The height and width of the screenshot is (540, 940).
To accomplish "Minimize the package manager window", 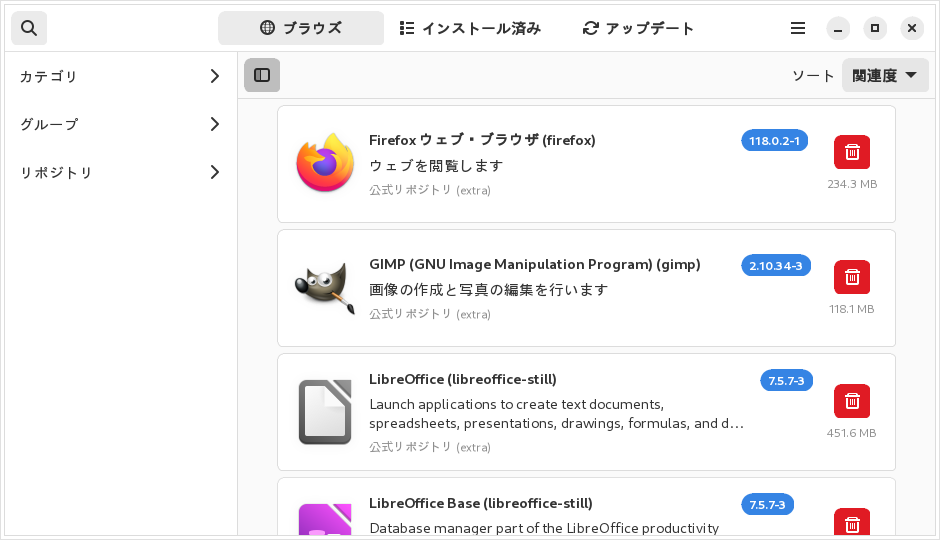I will coord(838,28).
